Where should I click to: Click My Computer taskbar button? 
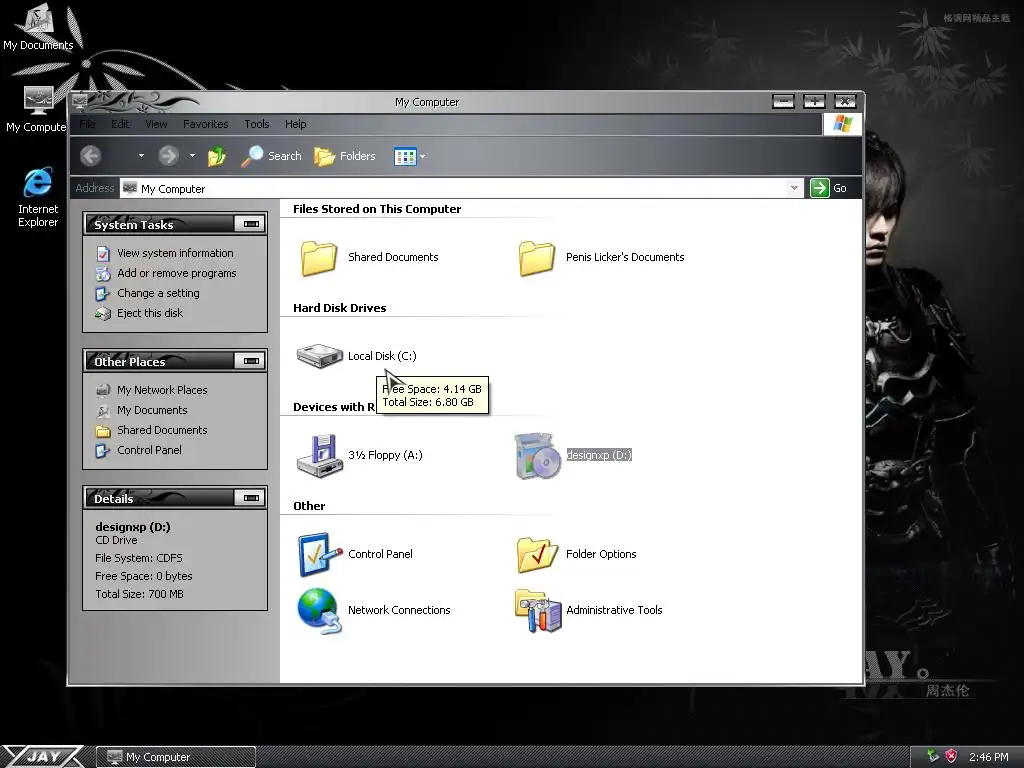[x=176, y=757]
